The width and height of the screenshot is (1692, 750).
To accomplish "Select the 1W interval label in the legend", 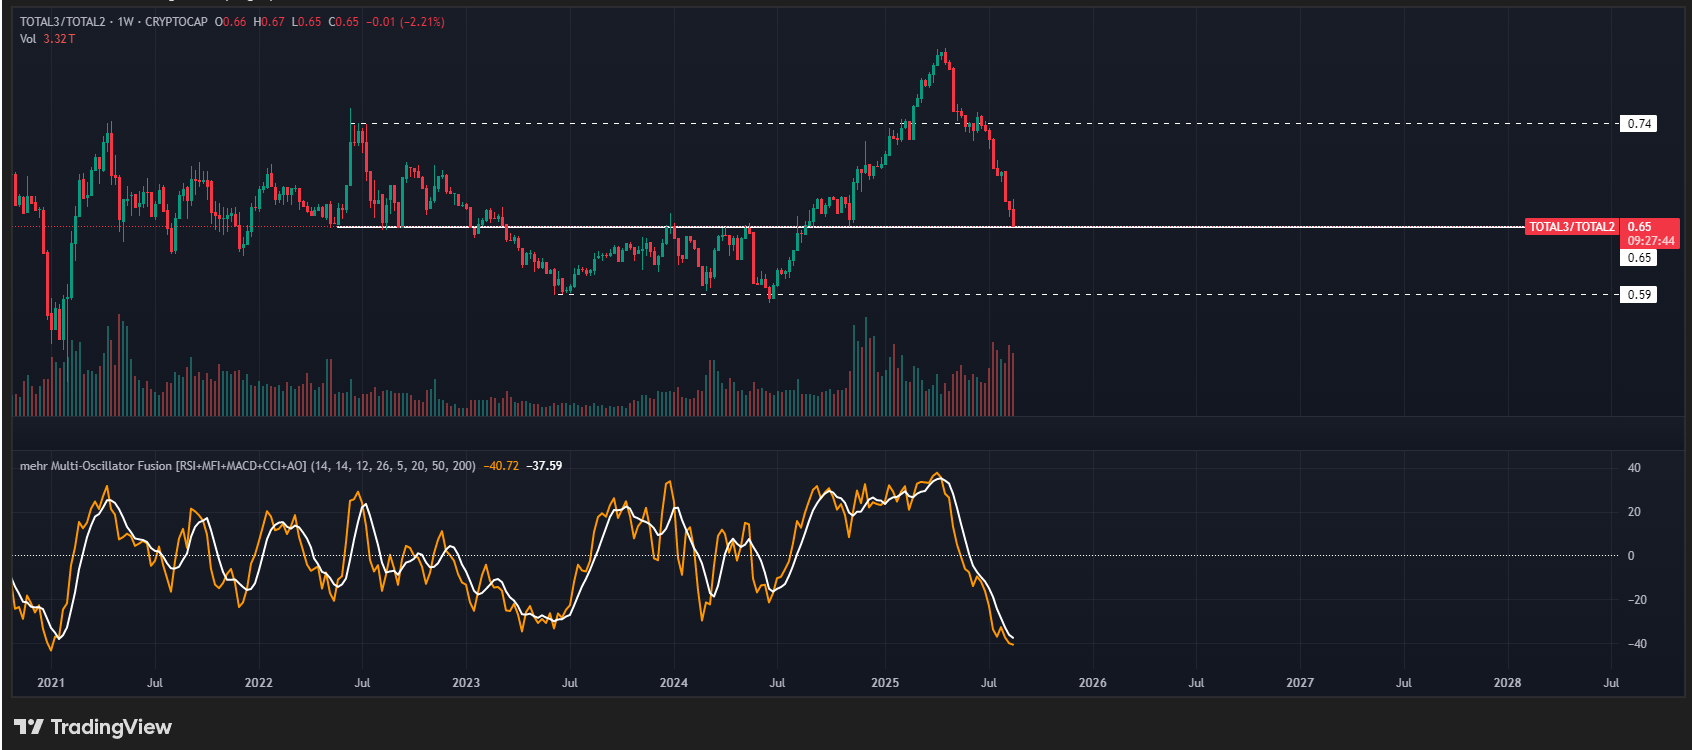I will pyautogui.click(x=125, y=22).
